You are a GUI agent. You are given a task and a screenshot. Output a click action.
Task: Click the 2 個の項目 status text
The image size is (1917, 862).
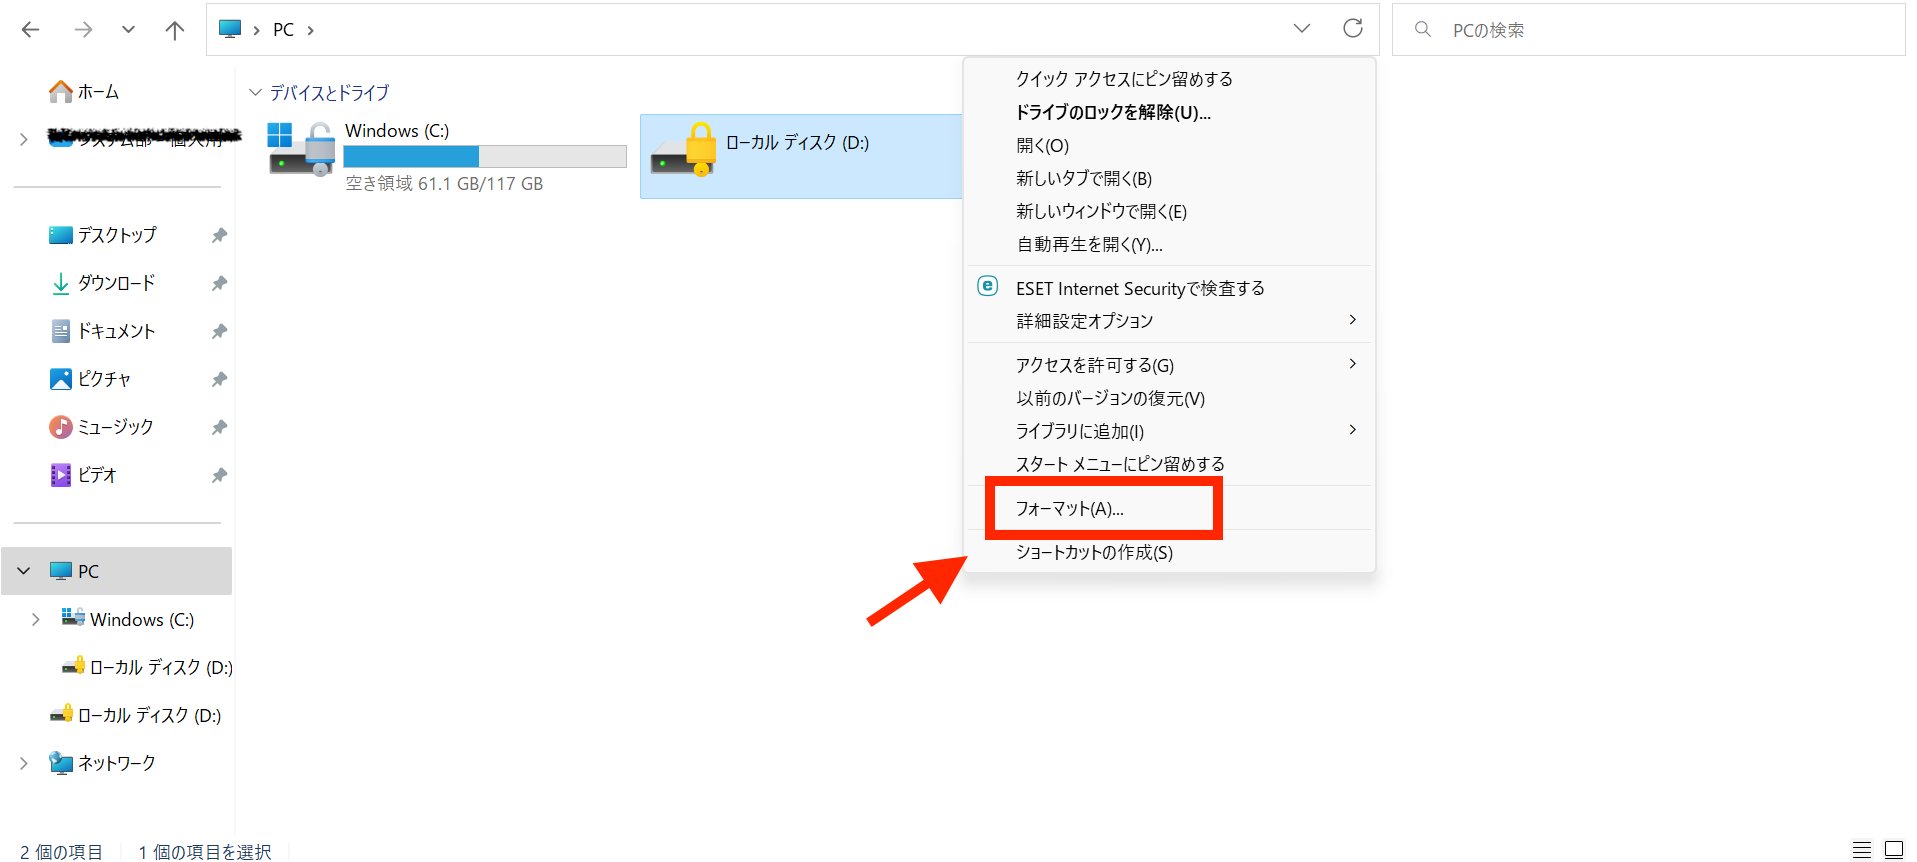[61, 852]
